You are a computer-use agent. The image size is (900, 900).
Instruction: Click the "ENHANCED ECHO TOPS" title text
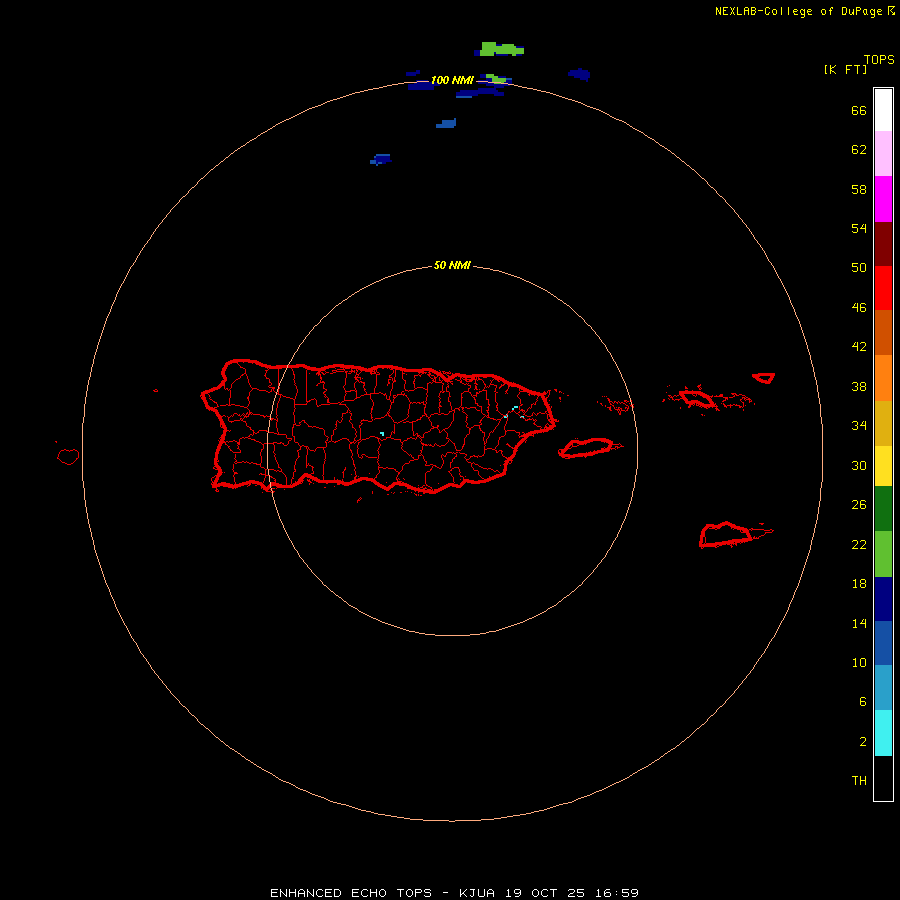click(x=351, y=893)
